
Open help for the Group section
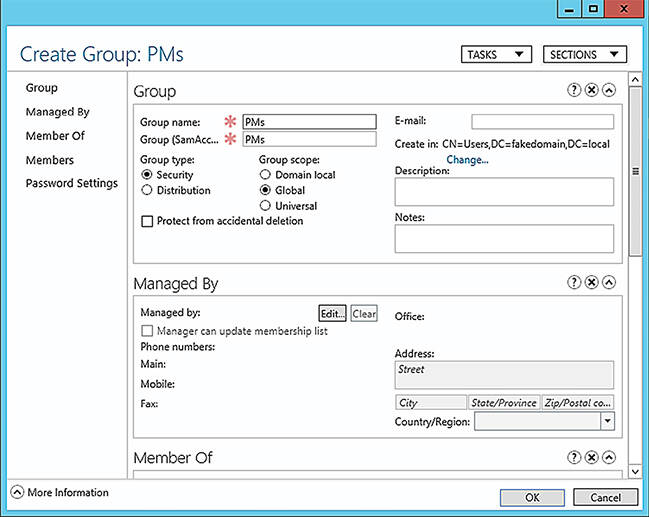click(574, 90)
